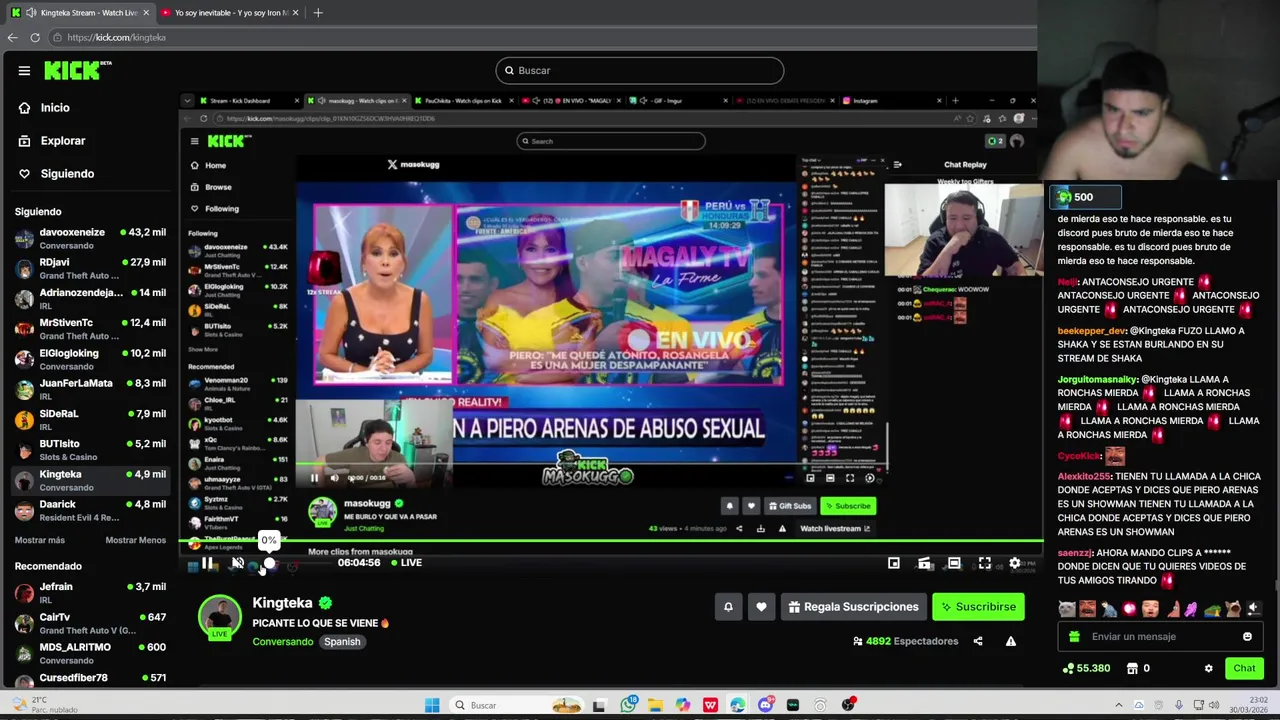Open WhatsApp from the taskbar
The height and width of the screenshot is (720, 1280).
(628, 705)
